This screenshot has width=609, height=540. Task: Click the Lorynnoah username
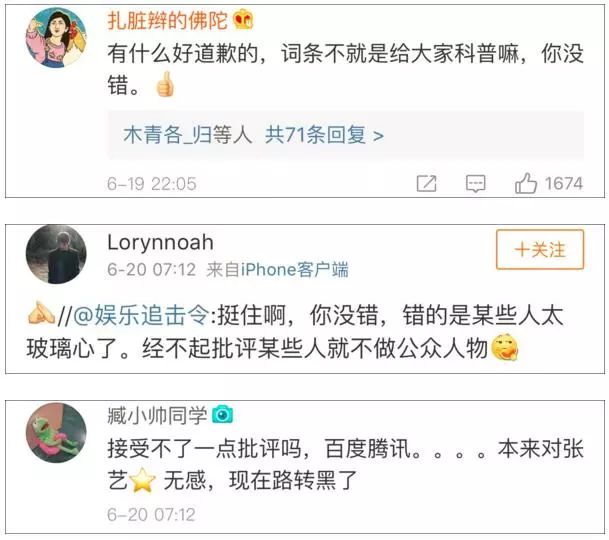(x=160, y=243)
